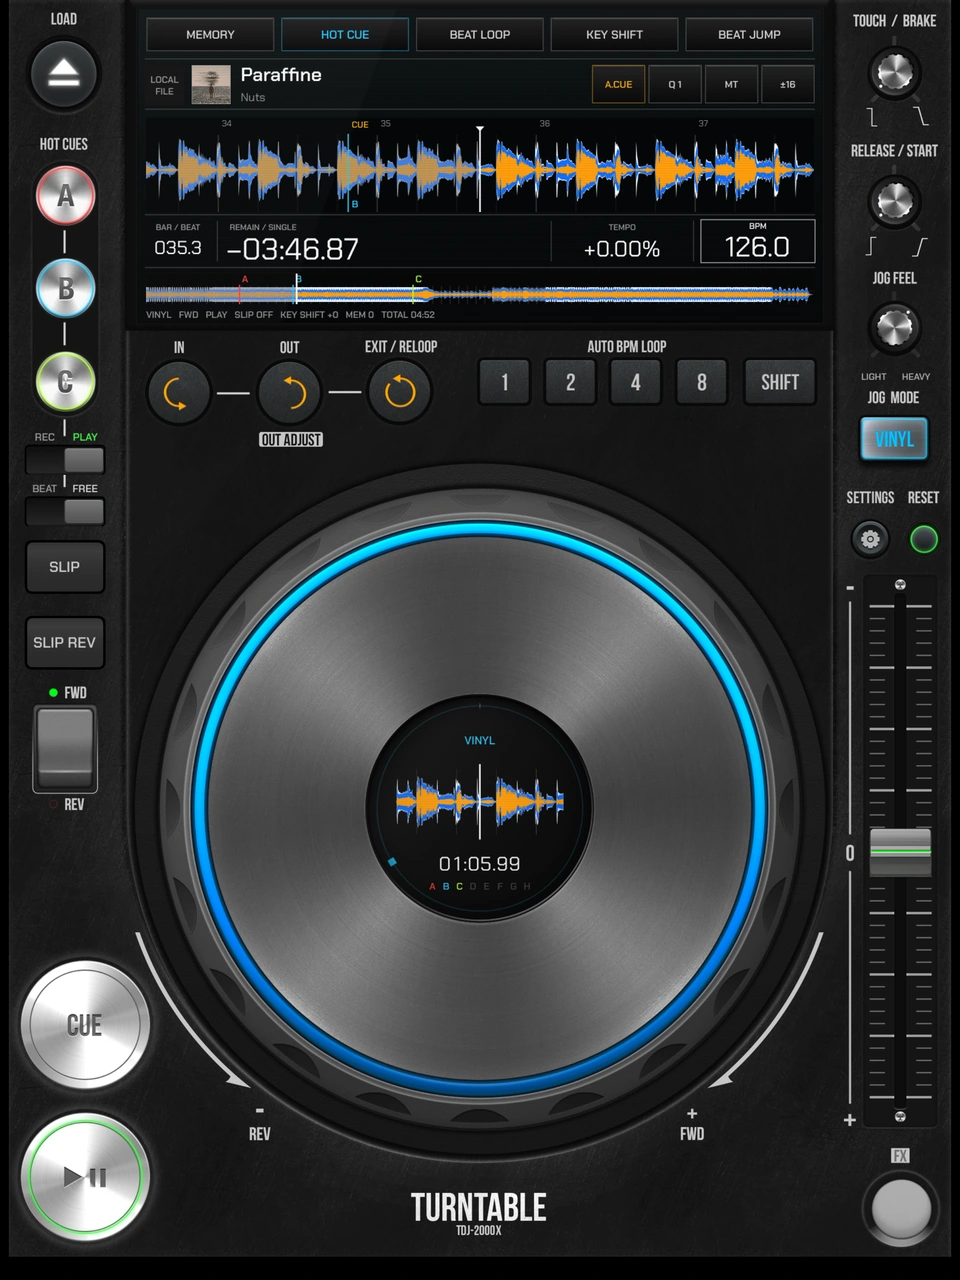Open the Beat Loop tab
This screenshot has height=1280, width=960.
[x=480, y=34]
